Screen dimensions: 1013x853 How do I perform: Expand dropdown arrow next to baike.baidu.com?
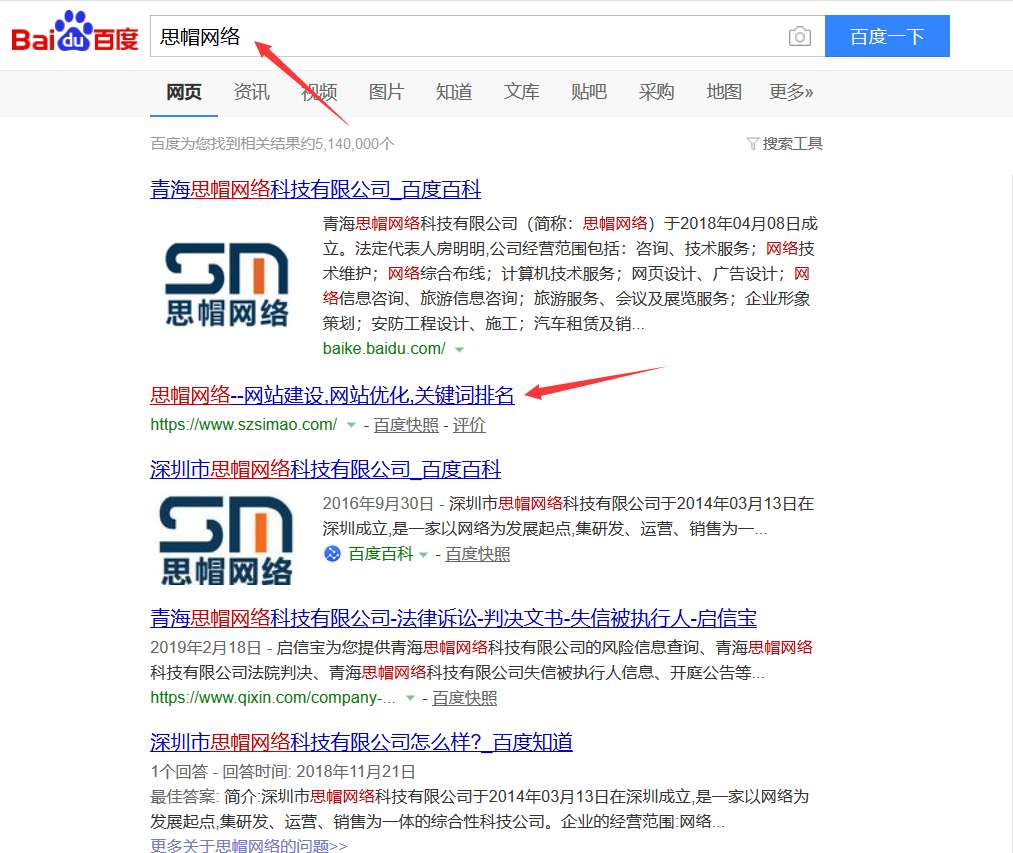pos(459,350)
